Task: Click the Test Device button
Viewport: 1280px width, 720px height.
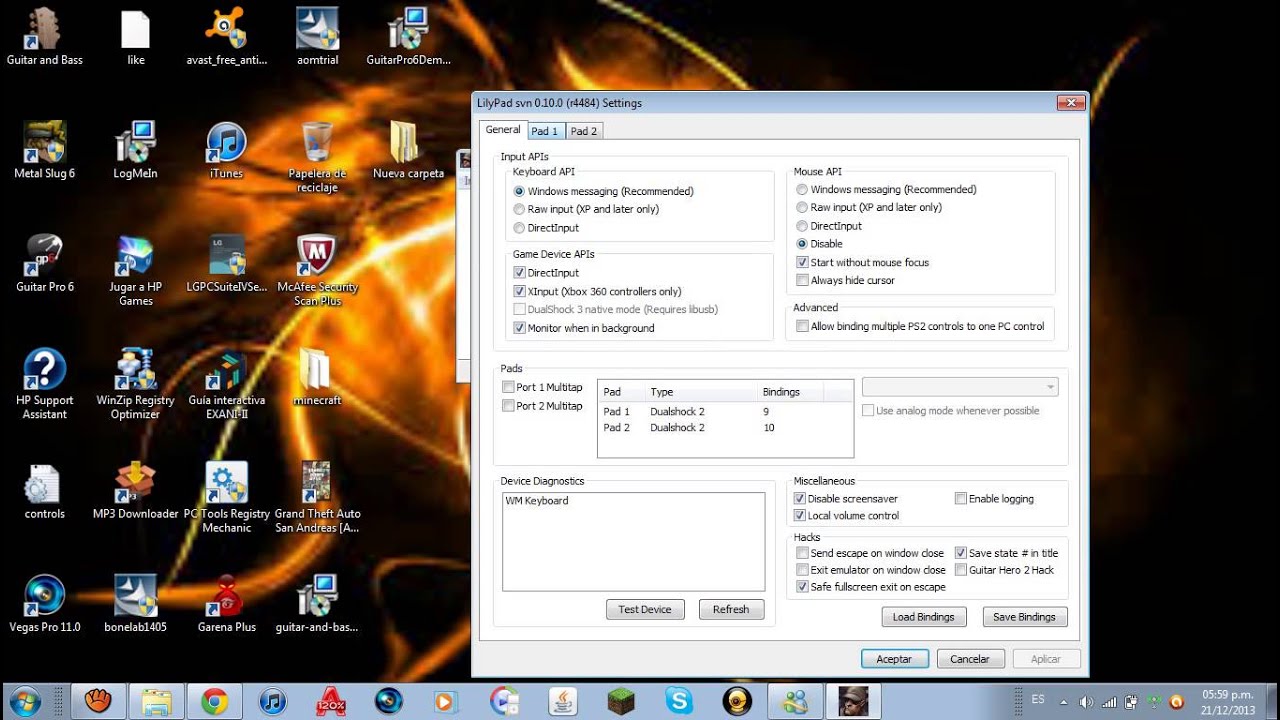Action: pos(645,609)
